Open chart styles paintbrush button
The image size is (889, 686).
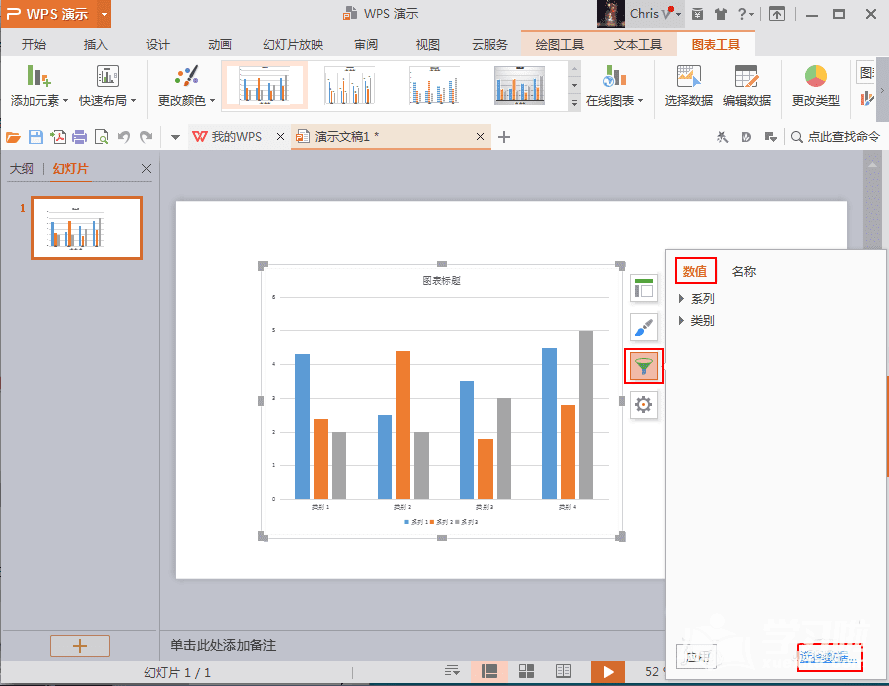(x=644, y=328)
